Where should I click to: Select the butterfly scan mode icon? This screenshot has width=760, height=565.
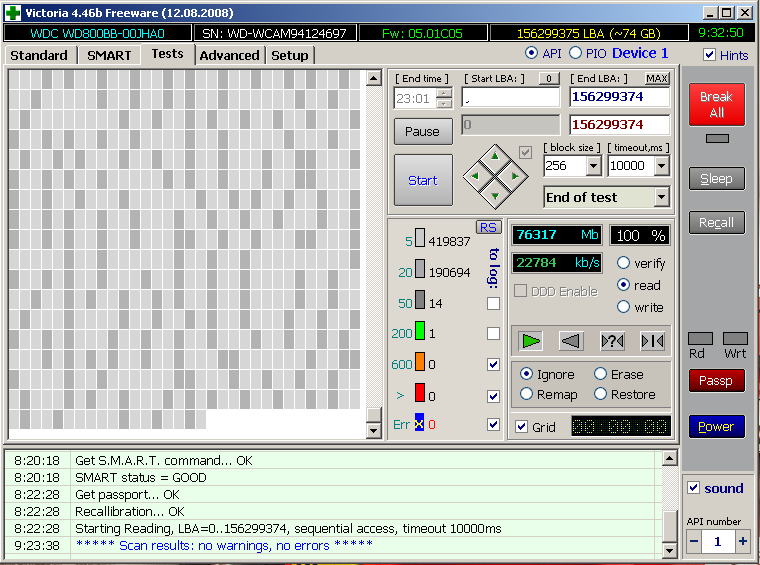[x=652, y=341]
